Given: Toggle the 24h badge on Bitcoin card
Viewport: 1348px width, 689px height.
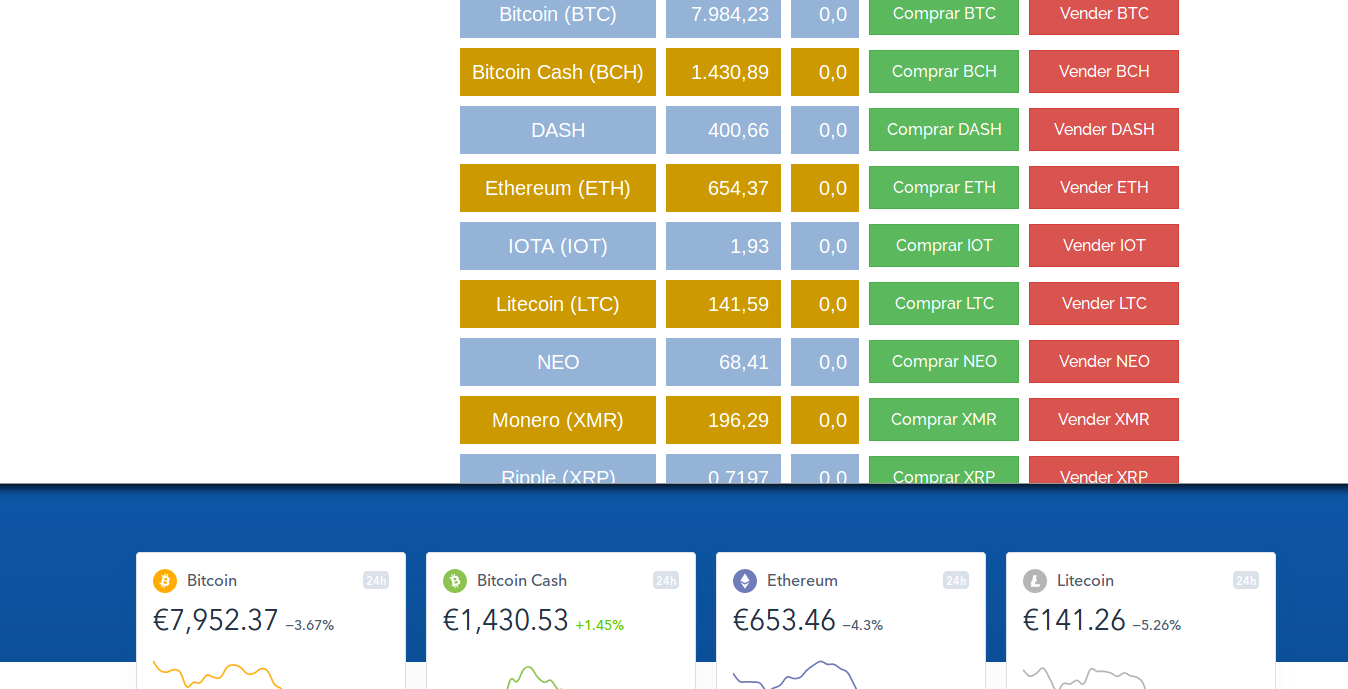Looking at the screenshot, I should click(x=376, y=581).
